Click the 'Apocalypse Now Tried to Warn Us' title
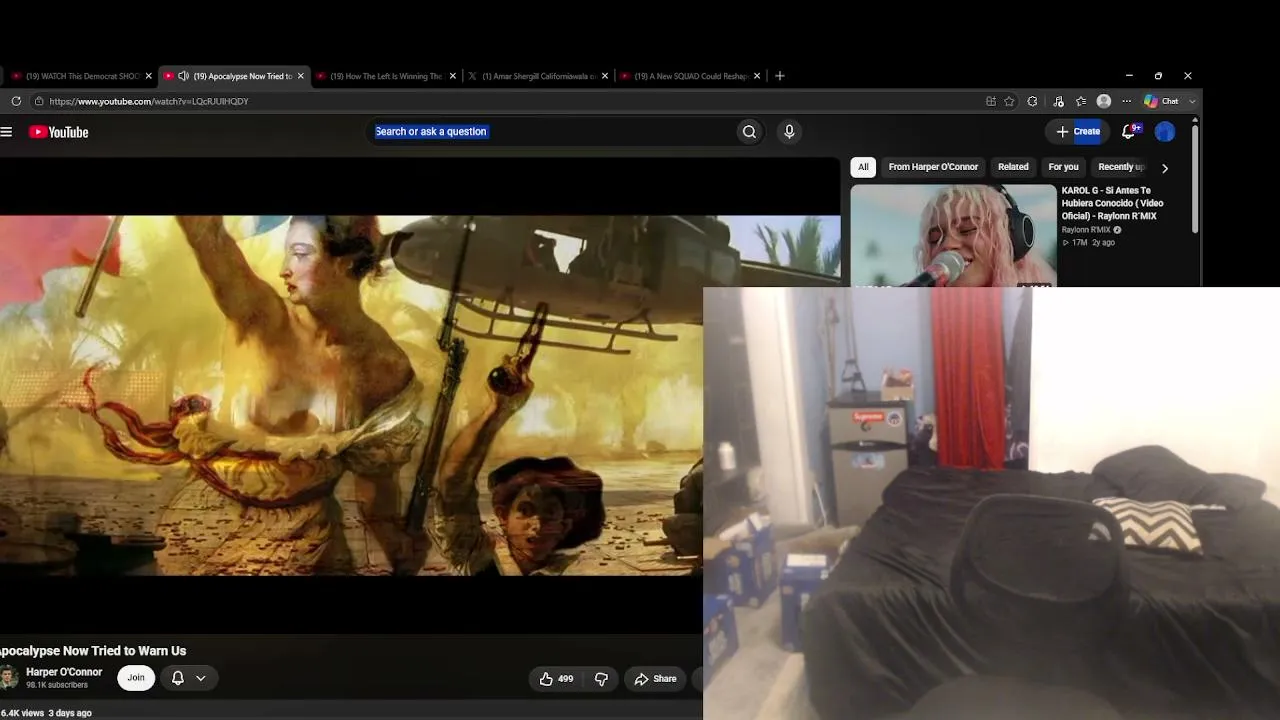This screenshot has width=1280, height=720. [93, 651]
